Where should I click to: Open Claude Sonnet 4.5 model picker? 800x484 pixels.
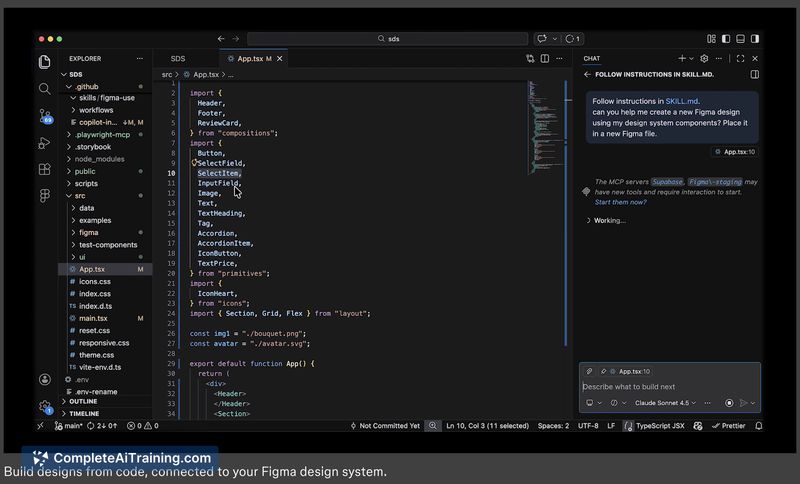(x=665, y=403)
